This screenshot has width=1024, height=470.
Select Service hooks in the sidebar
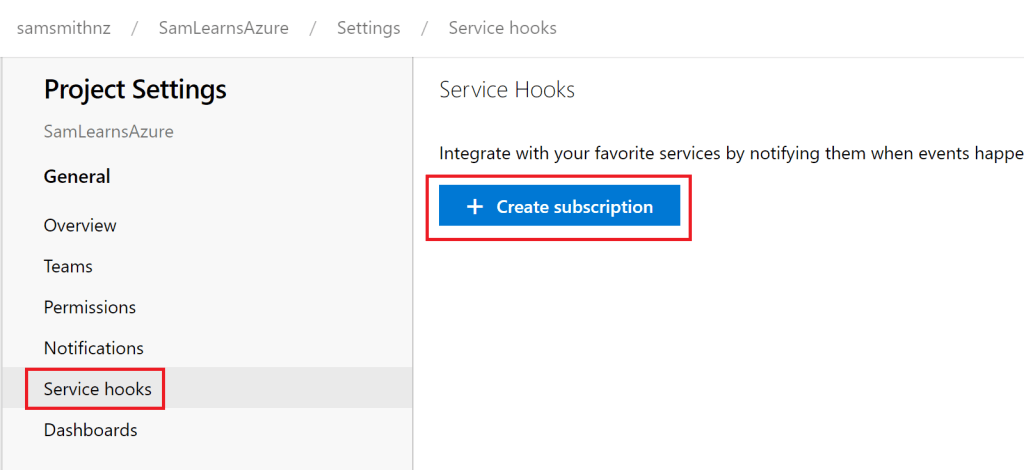(x=98, y=389)
